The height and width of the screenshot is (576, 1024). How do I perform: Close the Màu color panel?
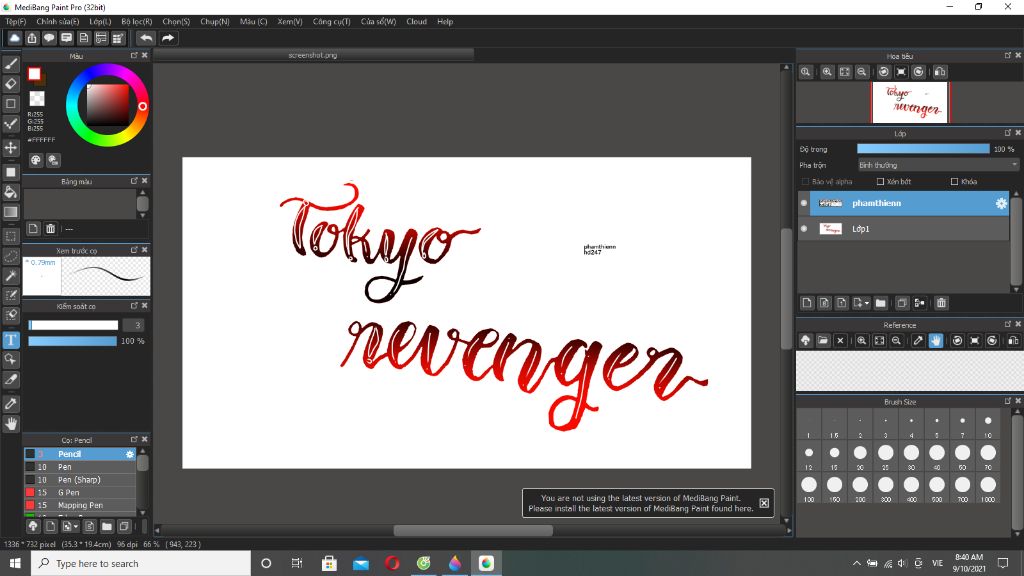pos(145,56)
